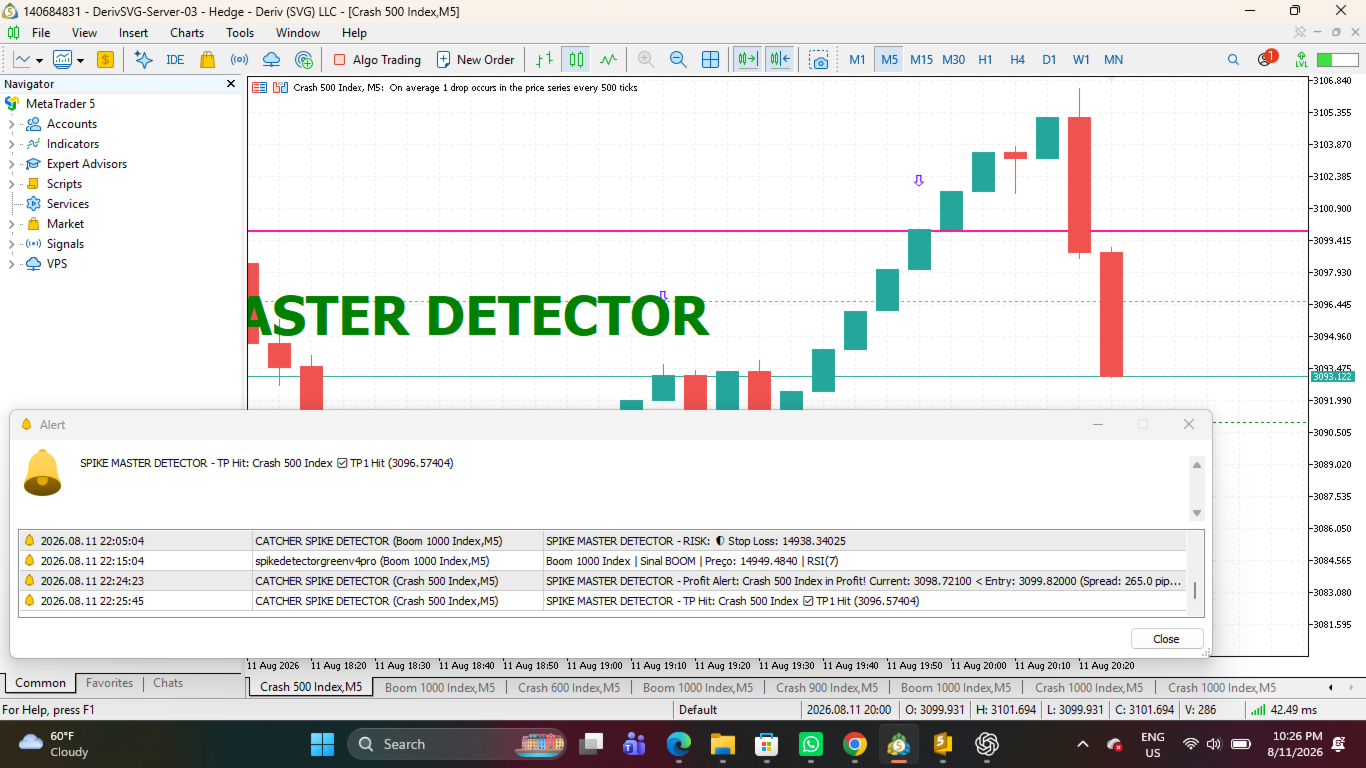
Task: Open the chart templates toolbar icon
Action: pyautogui.click(x=63, y=60)
